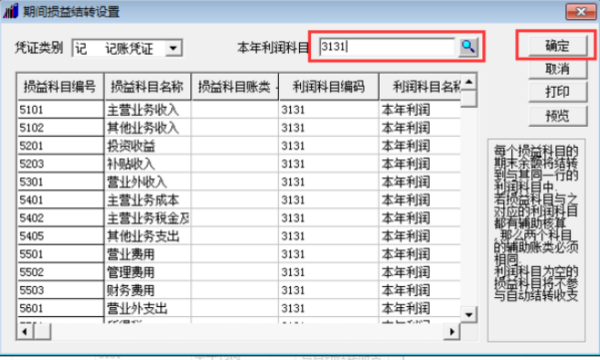Click the vertical scrollbar thumb
The width and height of the screenshot is (600, 360).
tap(469, 99)
